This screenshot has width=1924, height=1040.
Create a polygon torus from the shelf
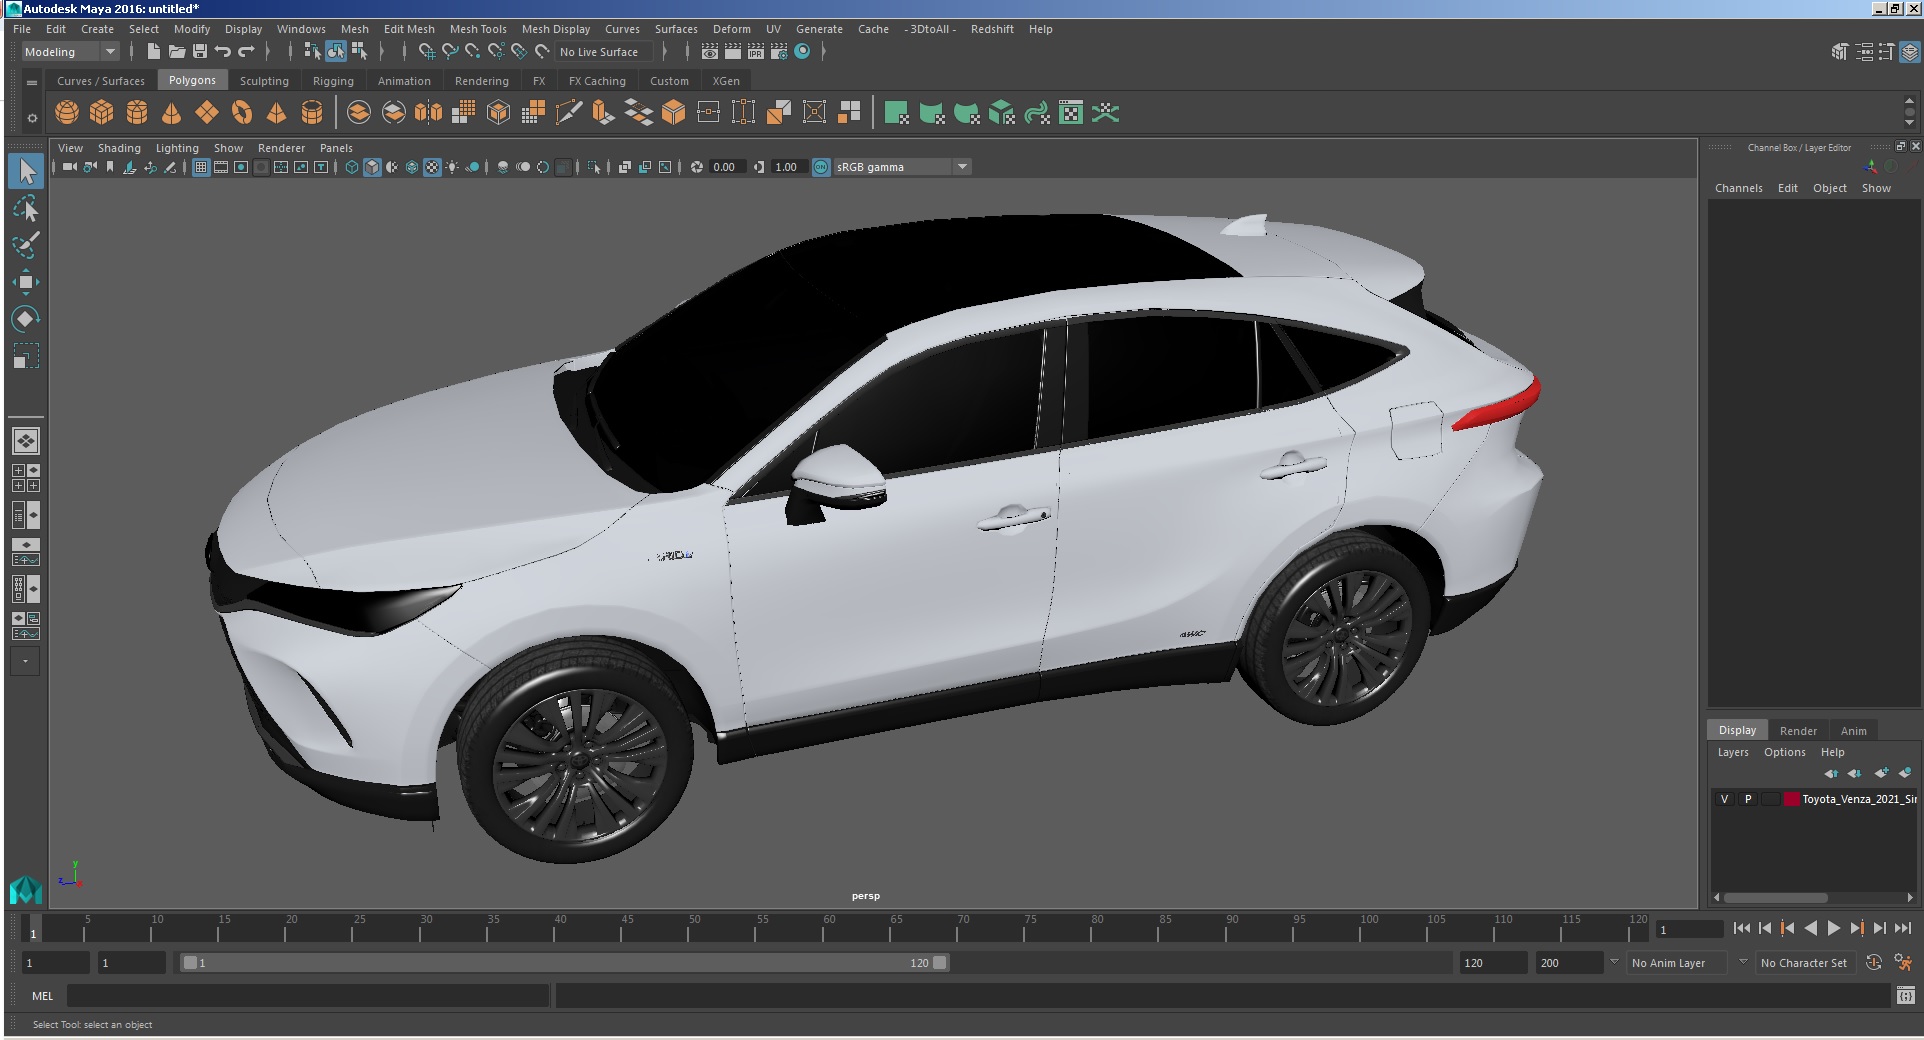pos(242,113)
